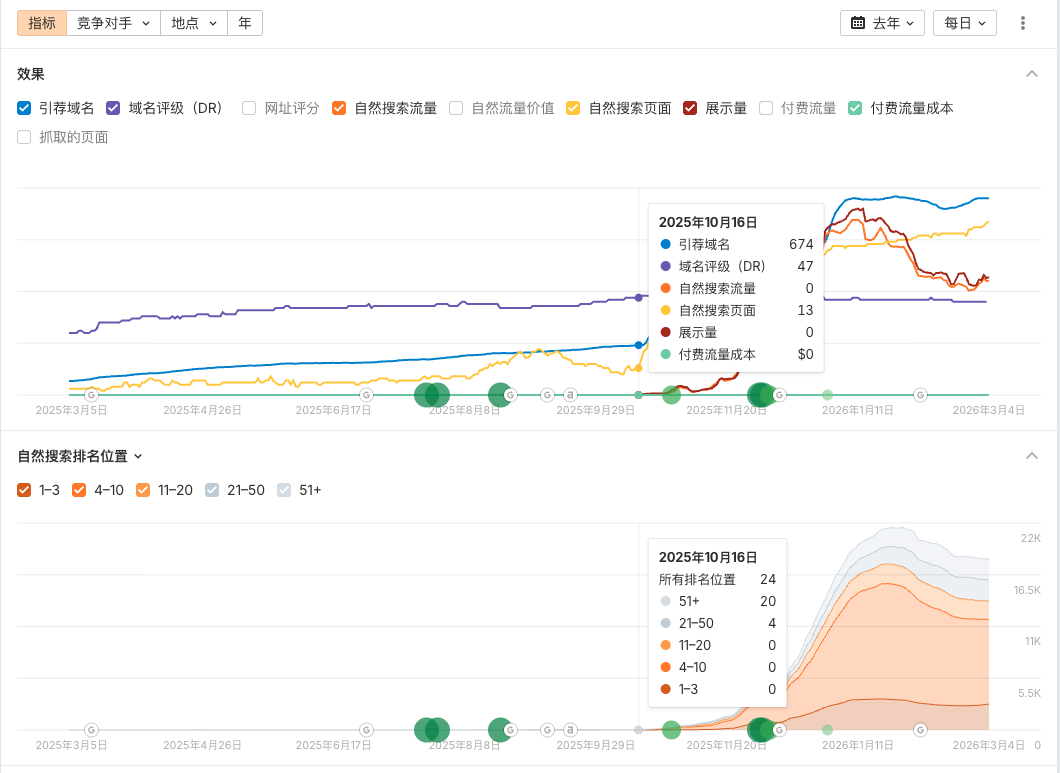
Task: Click overlapping green circles left of 2025年8月8日 in 效果 chart
Action: point(432,395)
